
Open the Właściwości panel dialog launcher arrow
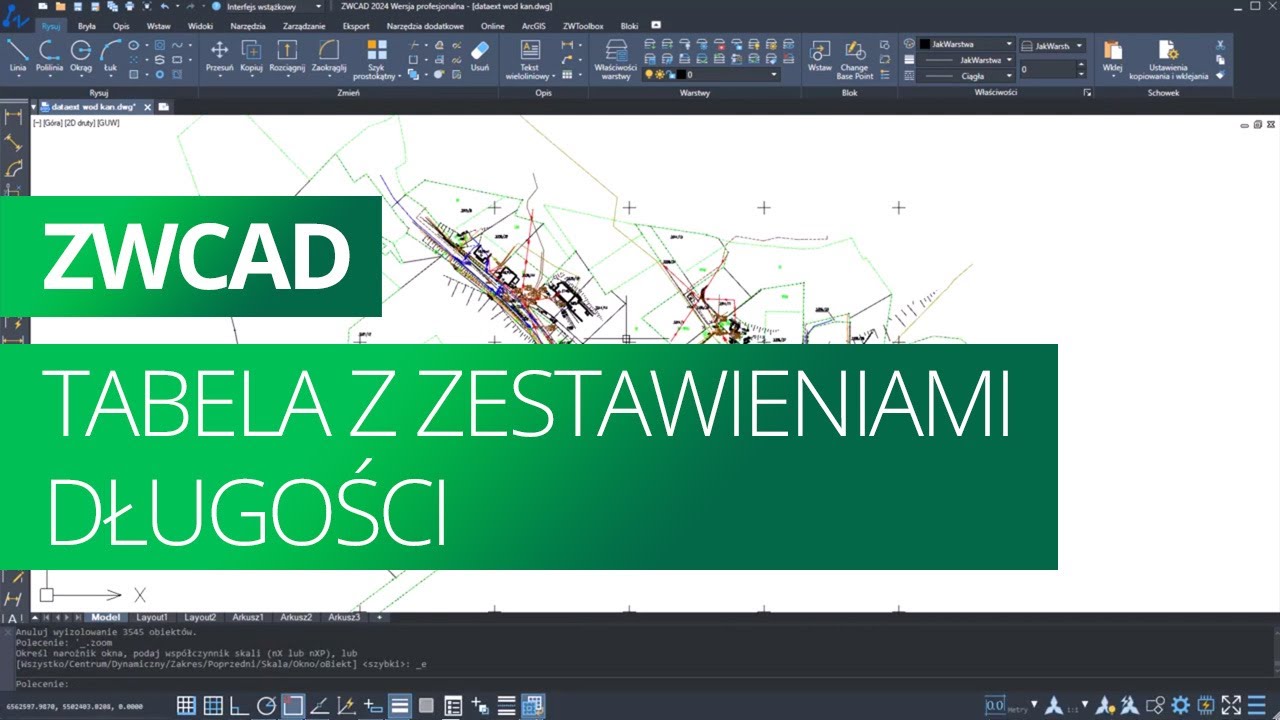pyautogui.click(x=1087, y=92)
